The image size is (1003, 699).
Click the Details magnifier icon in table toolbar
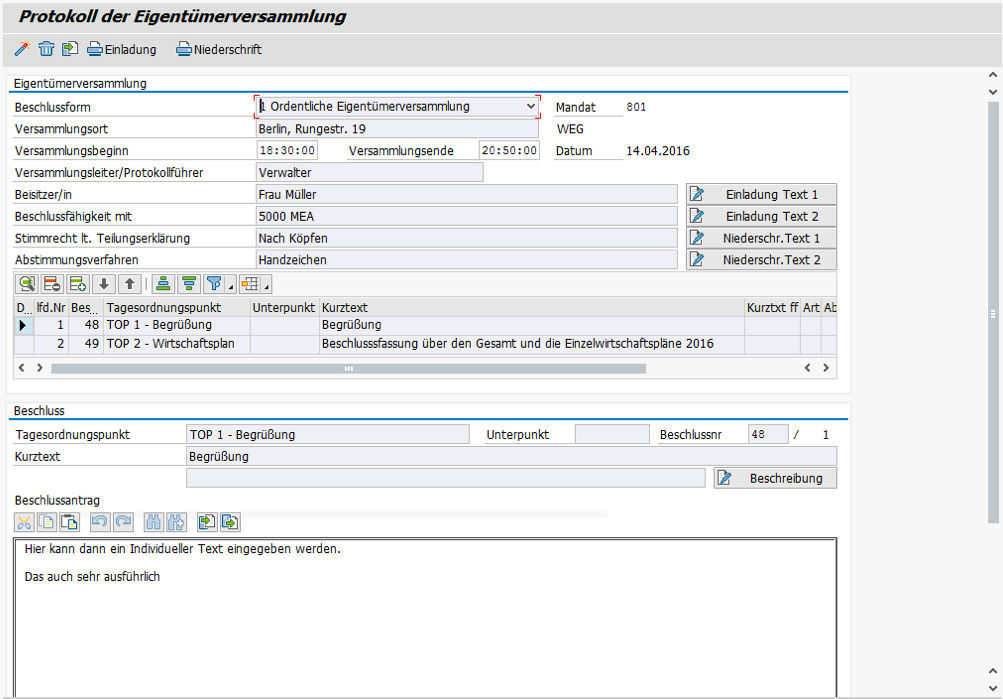point(26,283)
